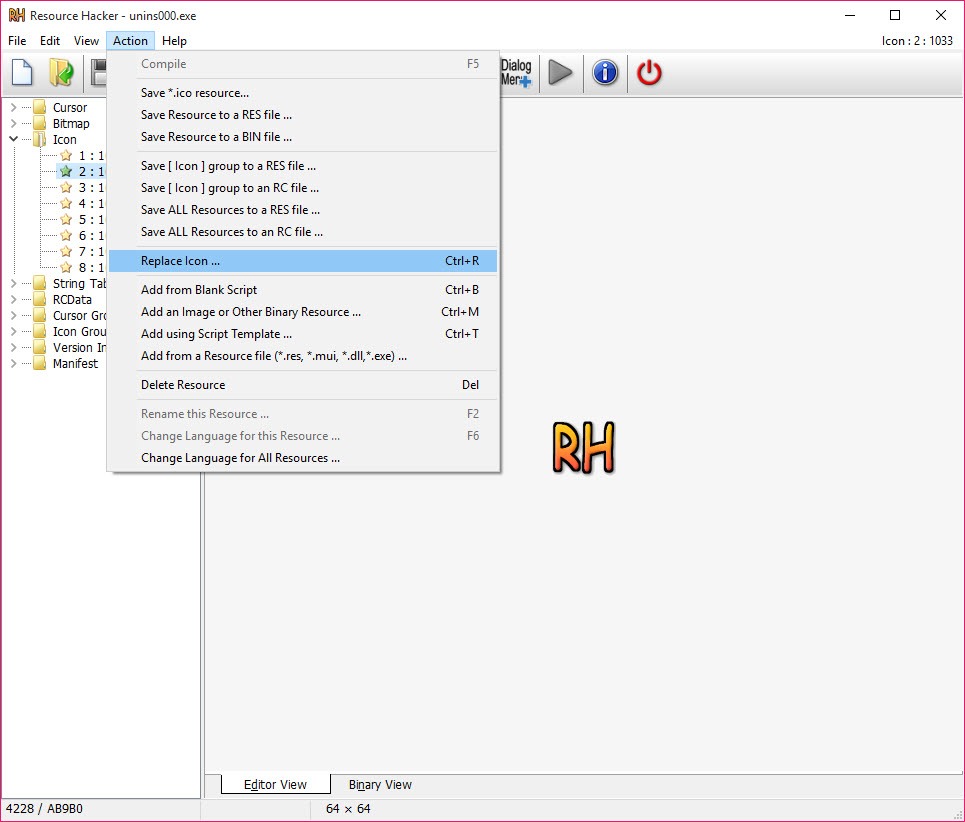Click the Dialog Menu toolbar icon
Screen dimensions: 965x822
click(x=516, y=73)
